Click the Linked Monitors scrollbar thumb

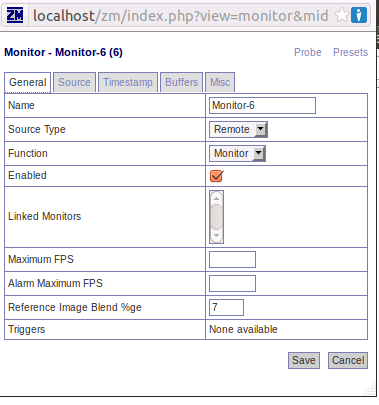[216, 217]
